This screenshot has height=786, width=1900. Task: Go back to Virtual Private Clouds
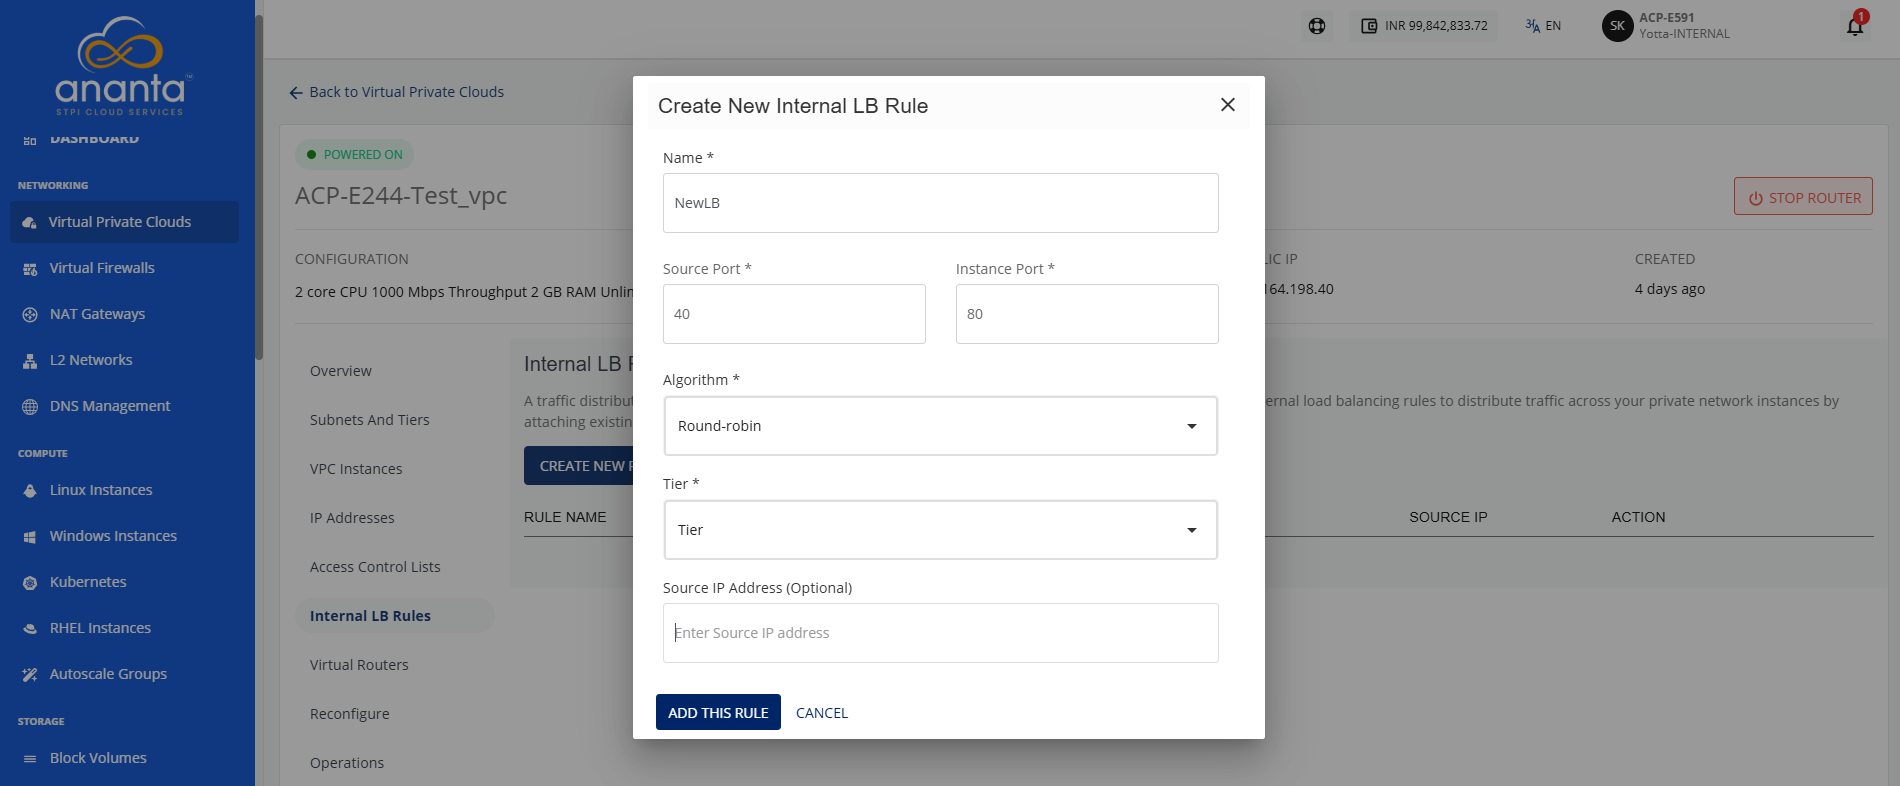397,92
